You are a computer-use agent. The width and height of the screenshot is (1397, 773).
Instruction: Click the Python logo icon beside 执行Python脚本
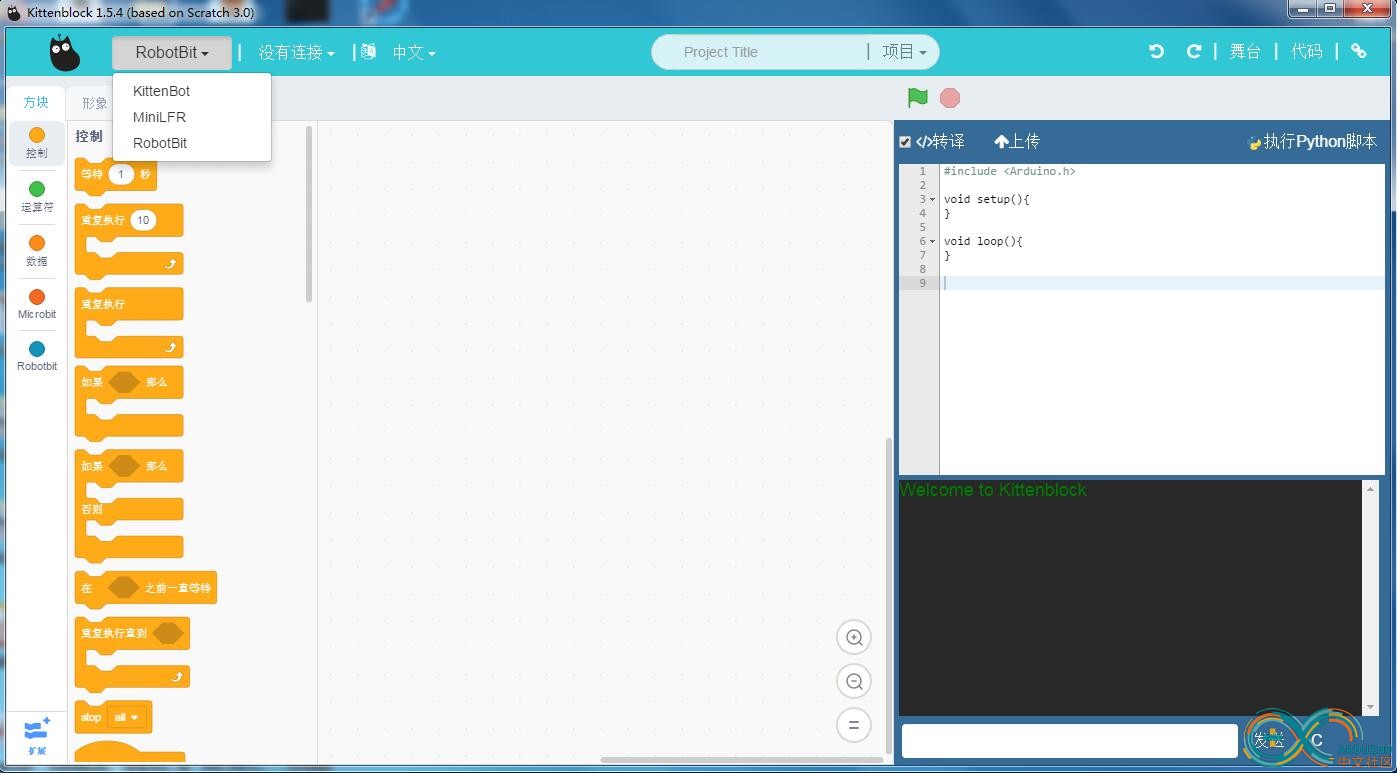pos(1255,142)
